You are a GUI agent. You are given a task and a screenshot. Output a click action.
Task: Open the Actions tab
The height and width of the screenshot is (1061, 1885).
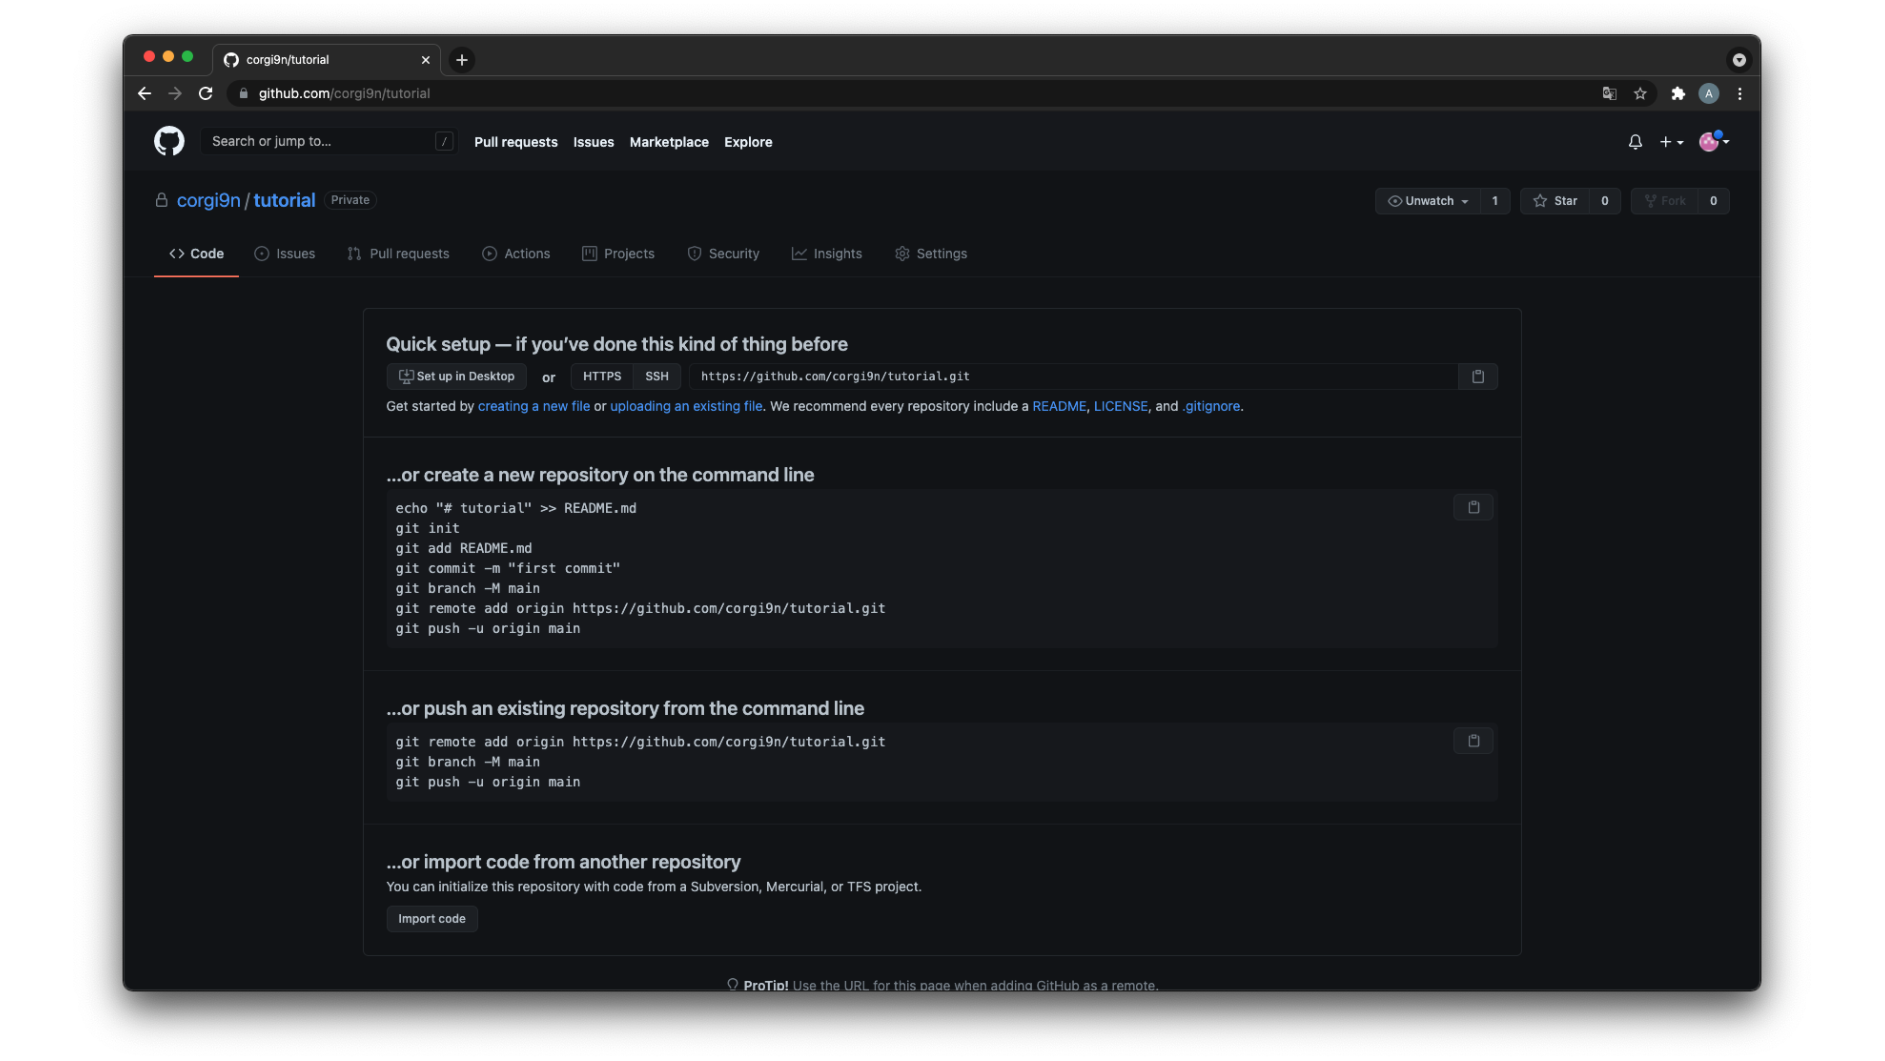click(516, 254)
